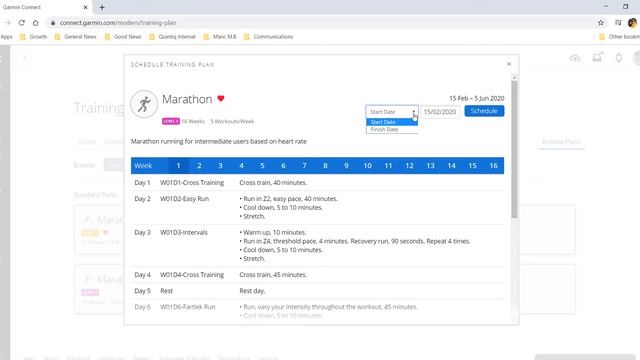Click the reading list icon

click(618, 23)
